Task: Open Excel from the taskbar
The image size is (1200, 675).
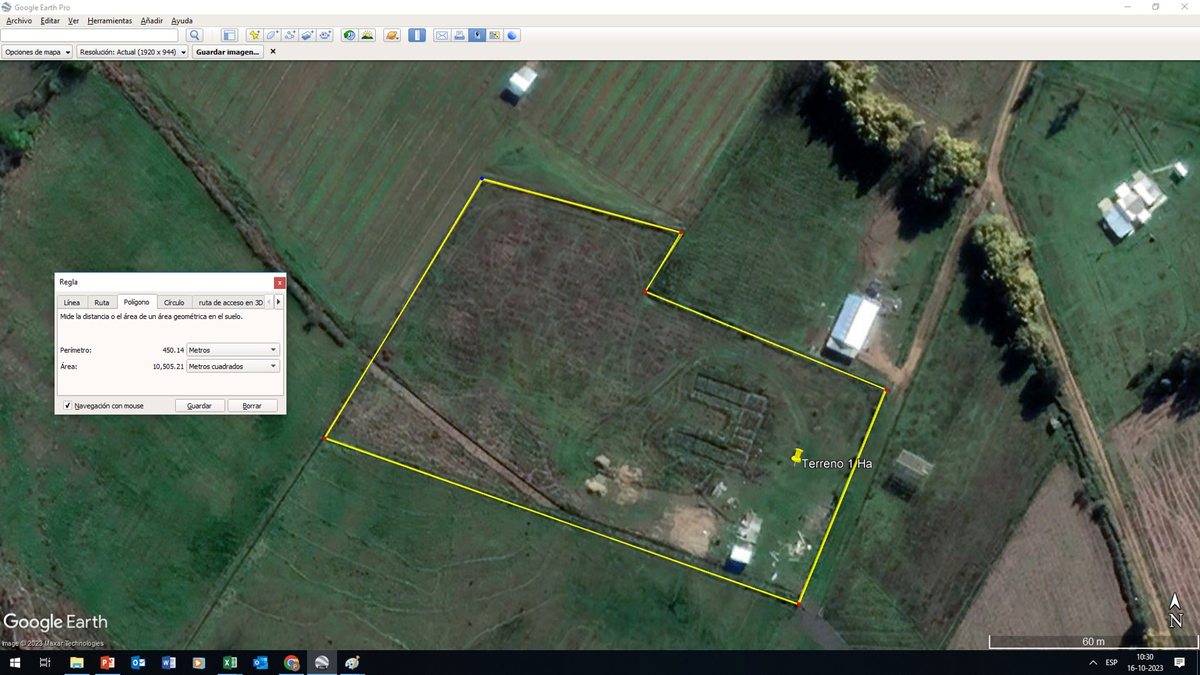Action: pyautogui.click(x=229, y=663)
